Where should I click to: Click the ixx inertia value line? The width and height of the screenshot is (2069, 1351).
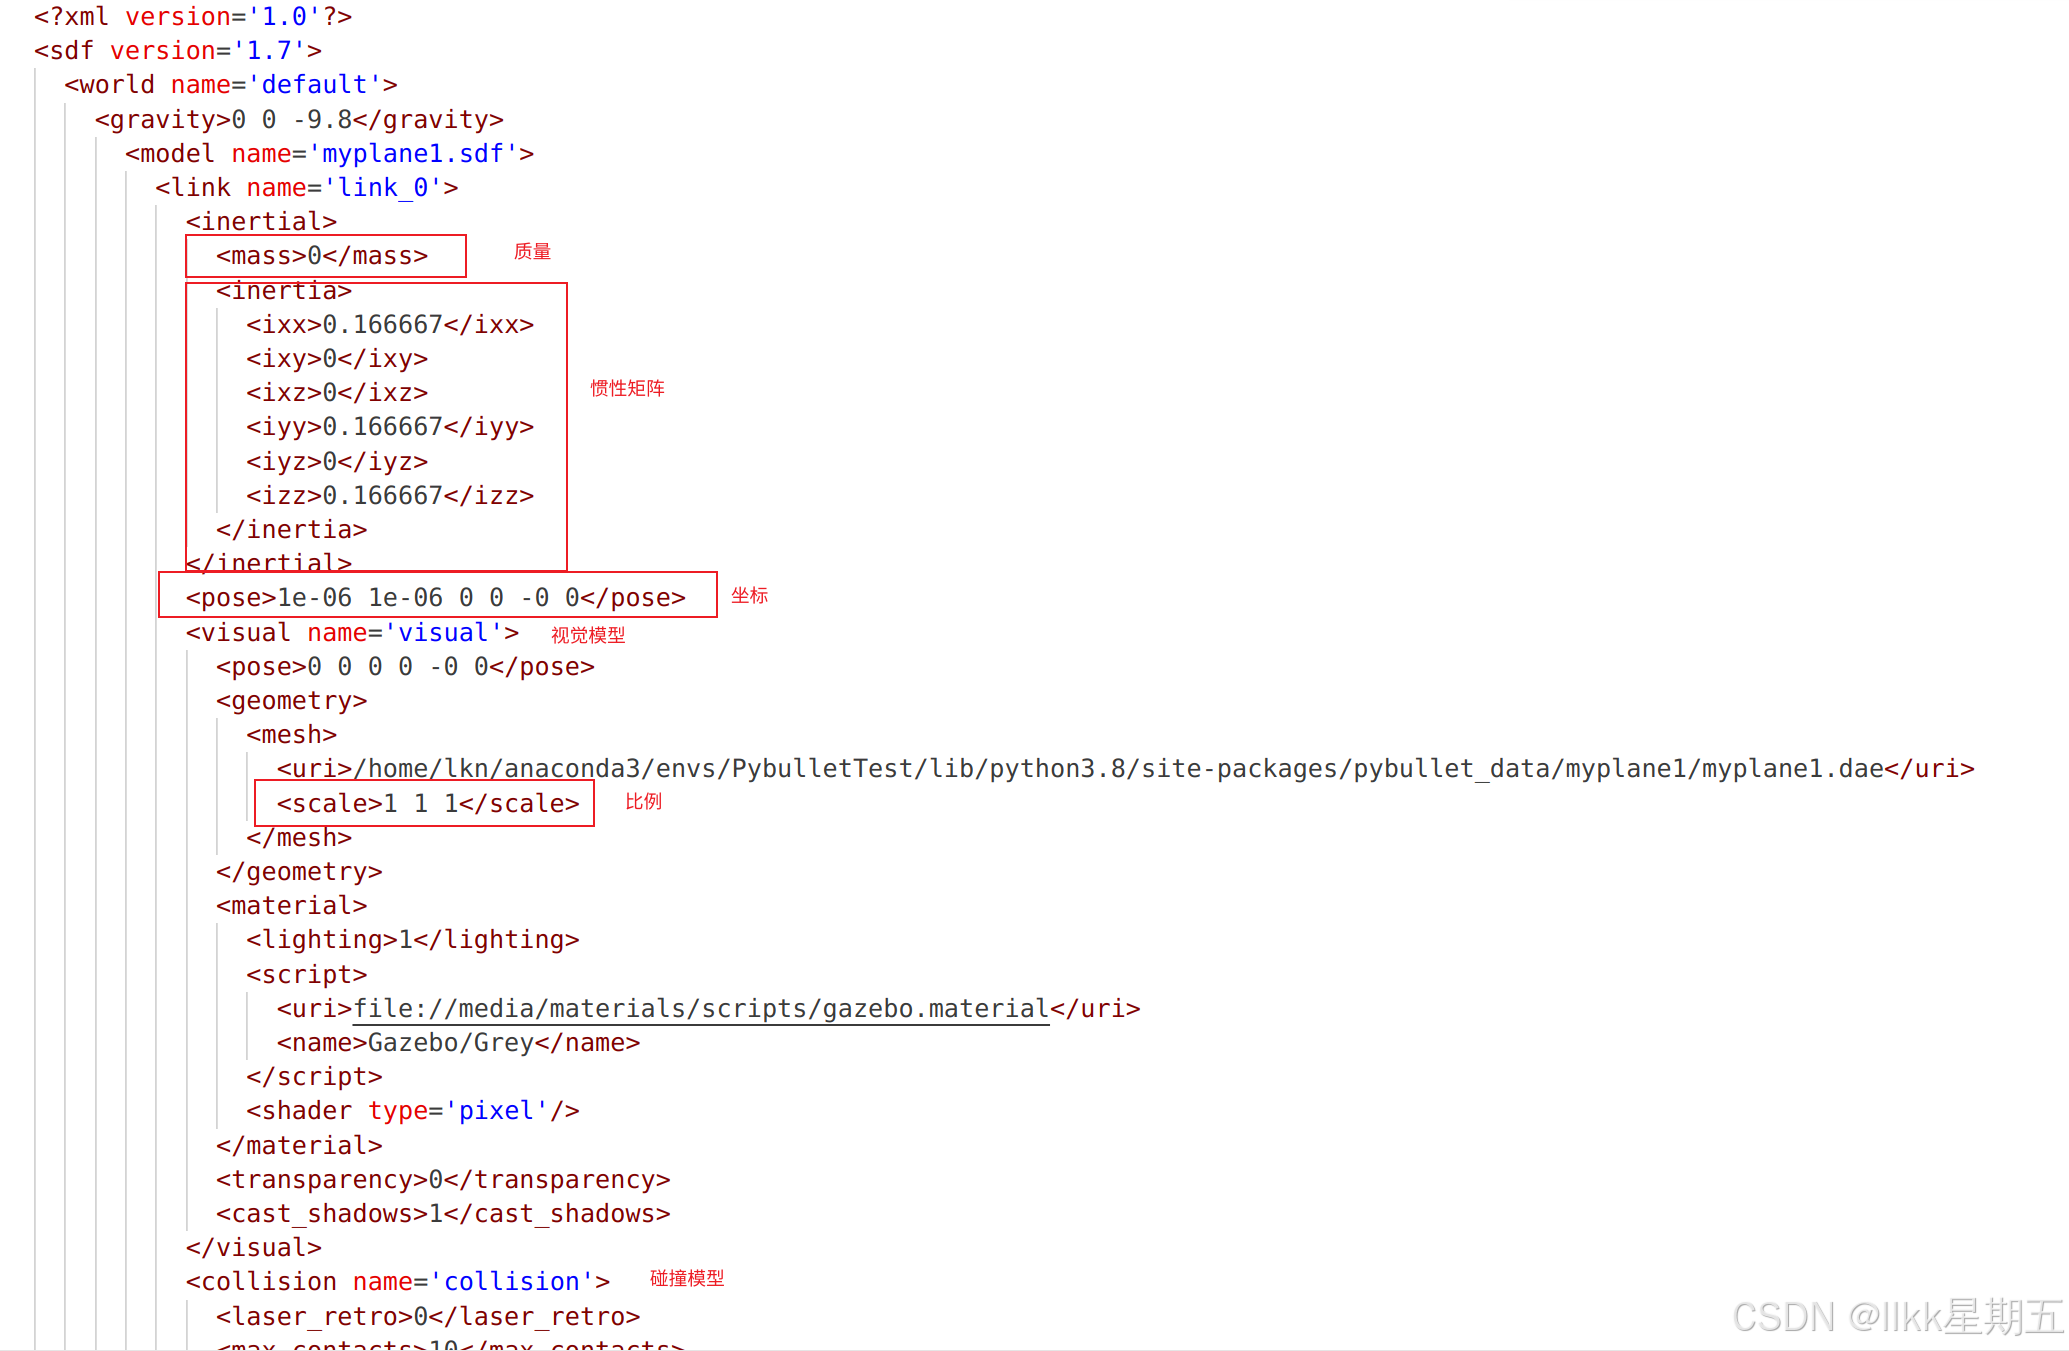[x=390, y=324]
